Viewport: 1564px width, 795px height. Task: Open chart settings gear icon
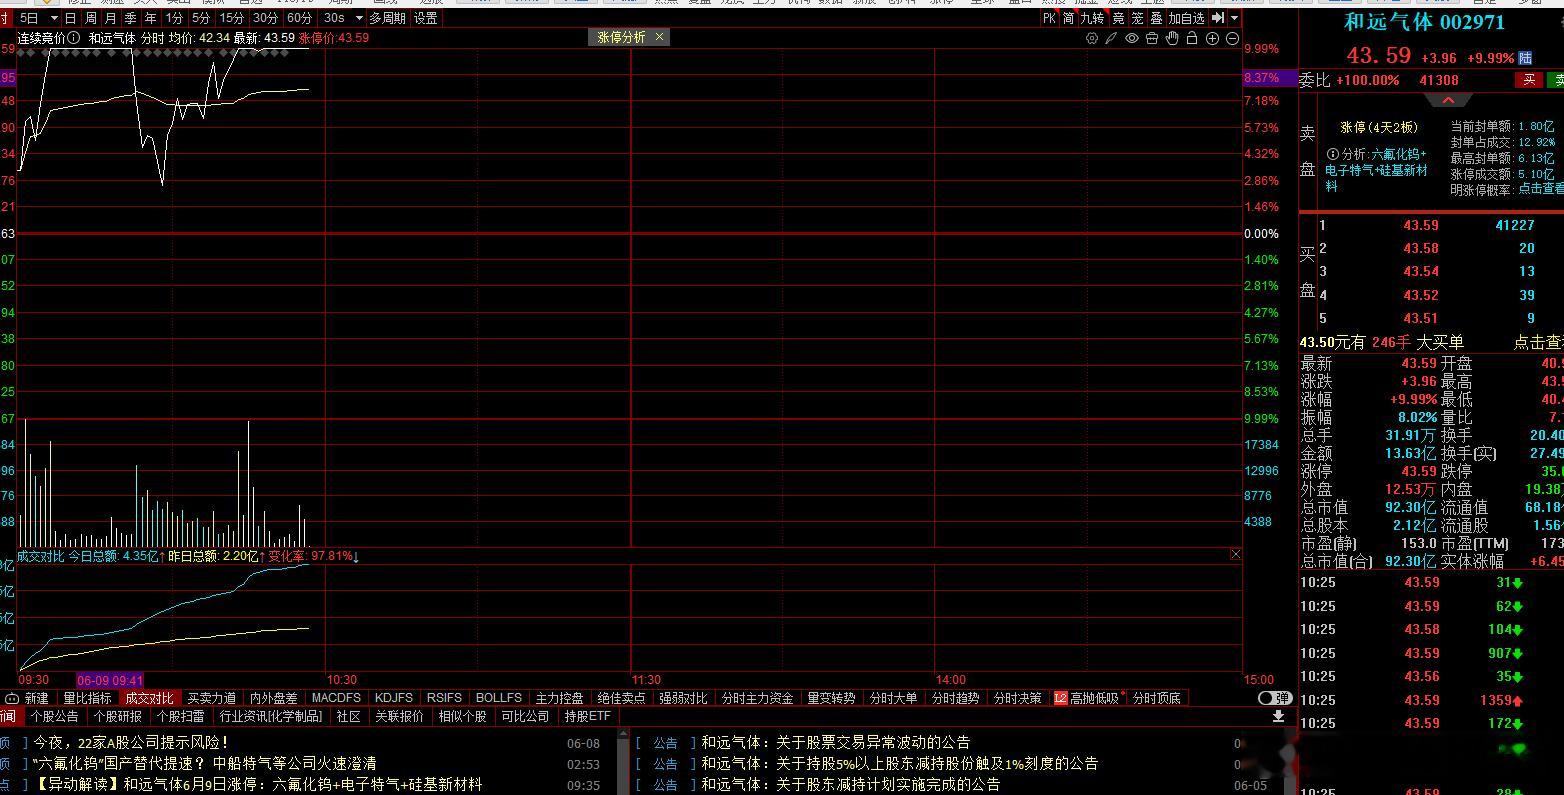coord(1092,38)
